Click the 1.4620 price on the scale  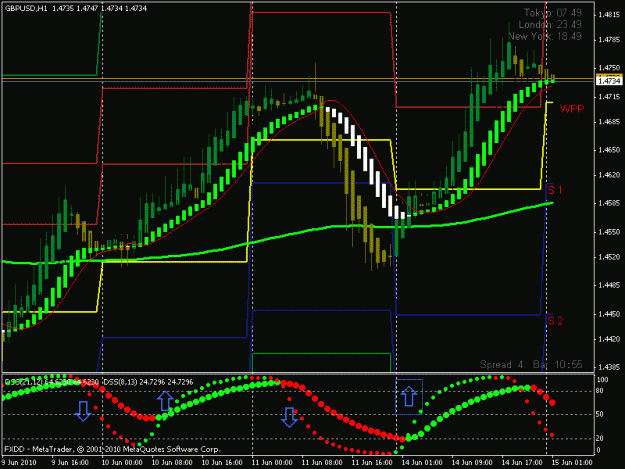click(609, 175)
